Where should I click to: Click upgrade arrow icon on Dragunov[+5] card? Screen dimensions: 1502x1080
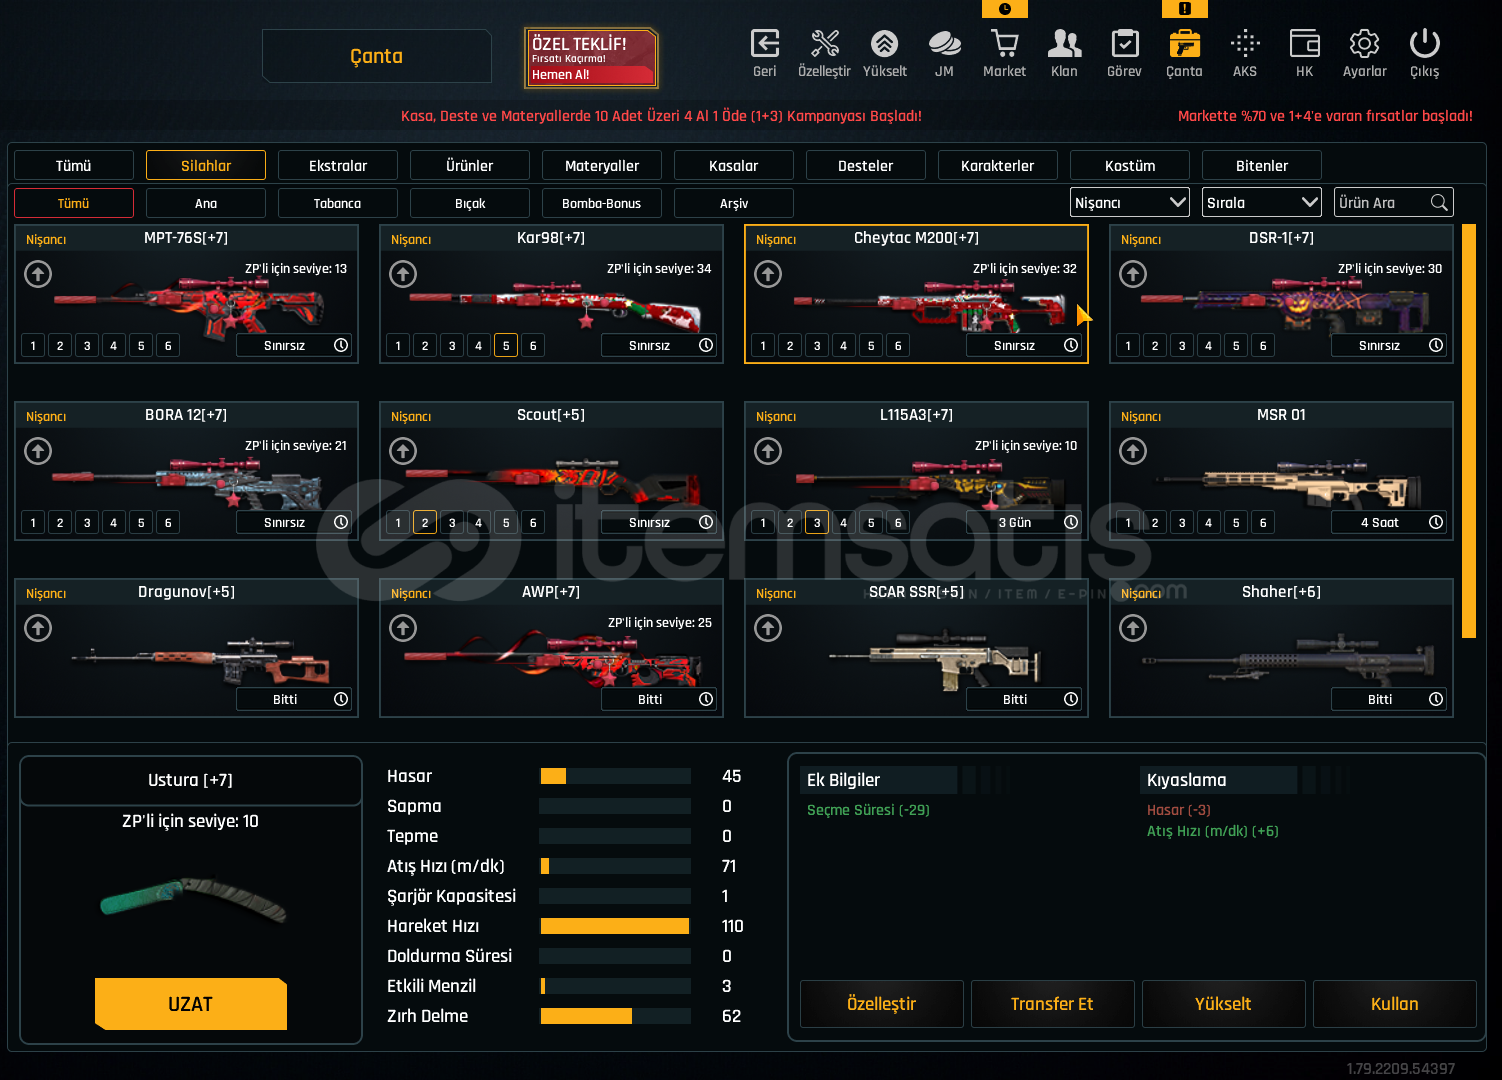click(38, 628)
